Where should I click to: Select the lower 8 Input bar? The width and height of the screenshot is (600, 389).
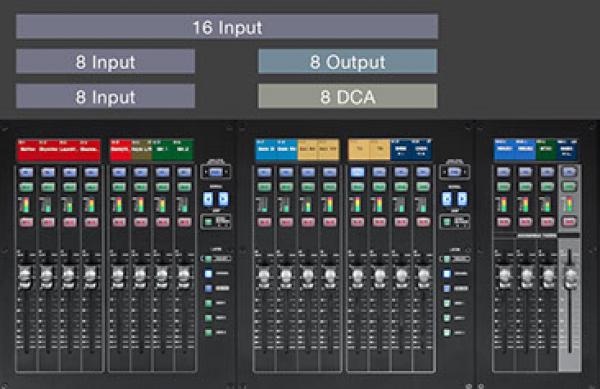pos(106,96)
